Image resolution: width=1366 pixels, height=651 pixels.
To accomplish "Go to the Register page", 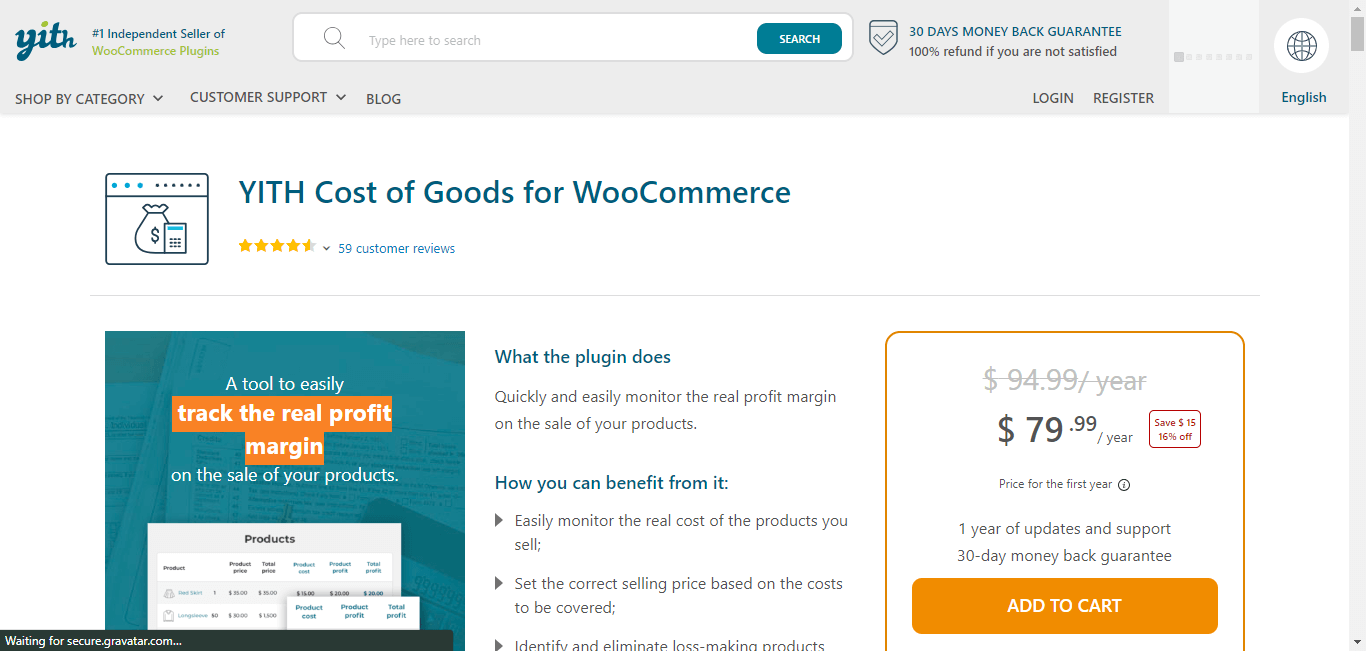I will tap(1123, 98).
